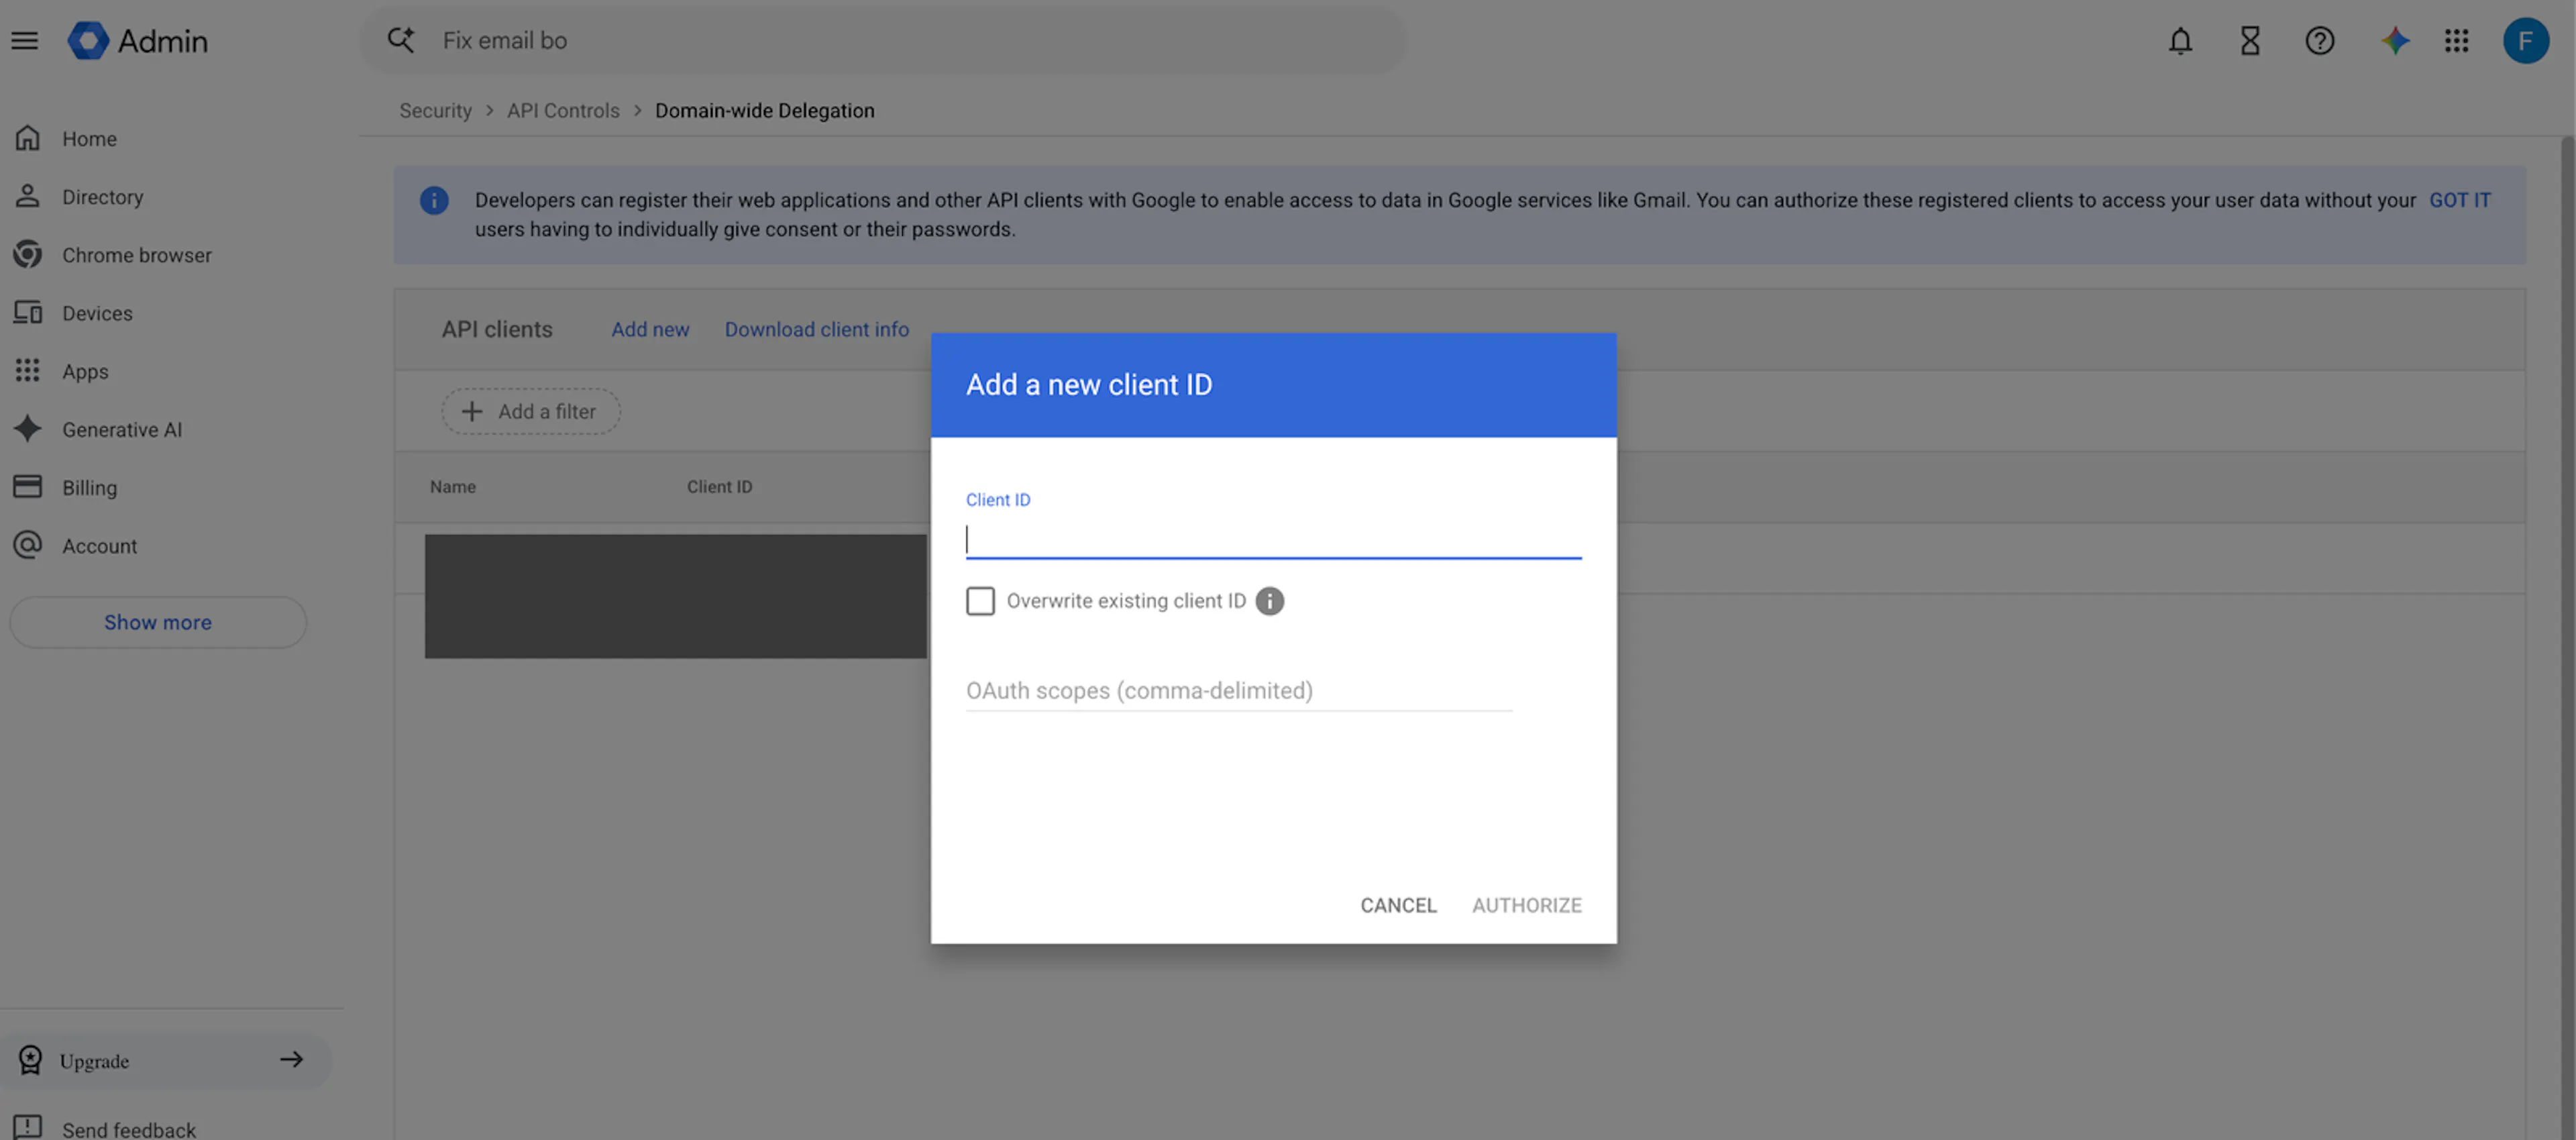
Task: Open the account avatar F
Action: pos(2525,41)
